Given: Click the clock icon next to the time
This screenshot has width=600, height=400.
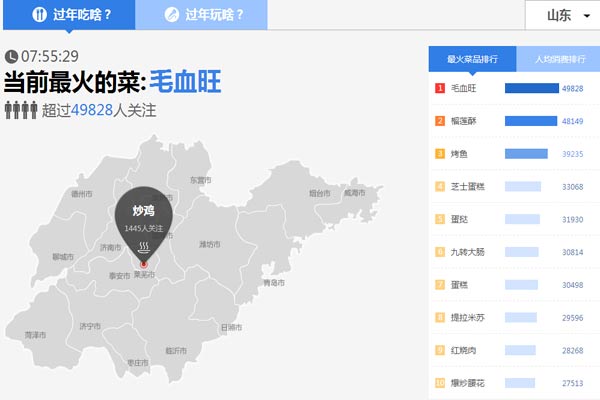Looking at the screenshot, I should (x=11, y=56).
